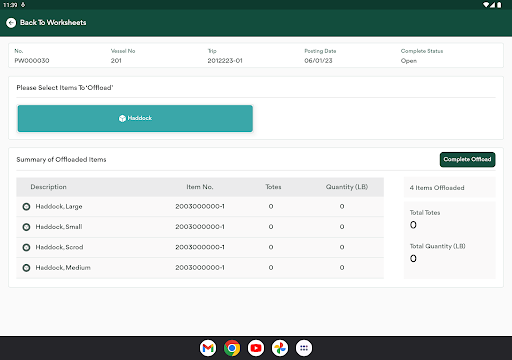Image resolution: width=512 pixels, height=360 pixels.
Task: Open YouTube from the taskbar
Action: coord(256,348)
